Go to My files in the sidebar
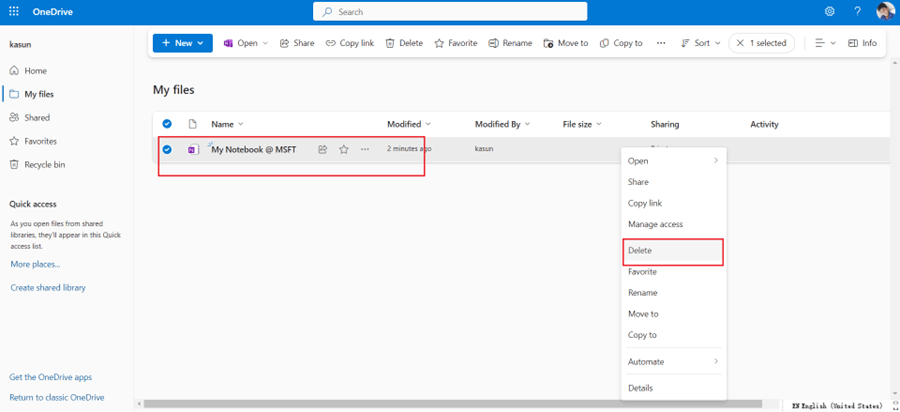This screenshot has height=412, width=900. pos(39,94)
